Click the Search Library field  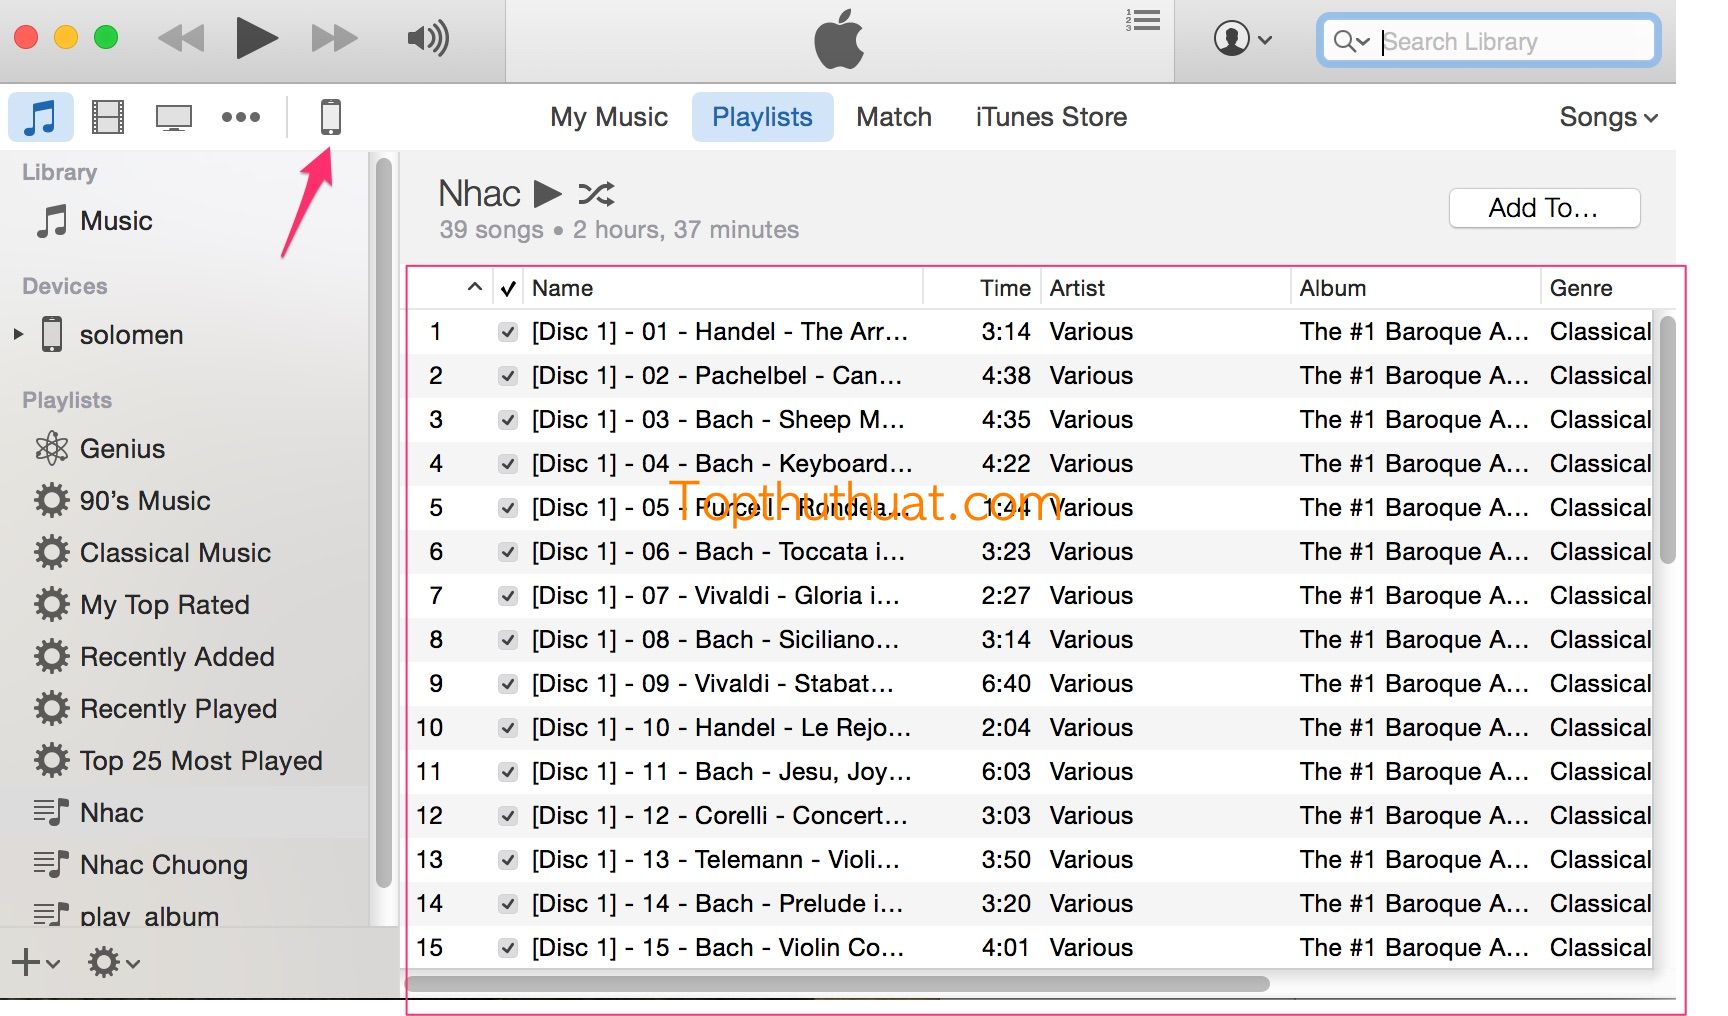(x=1489, y=41)
